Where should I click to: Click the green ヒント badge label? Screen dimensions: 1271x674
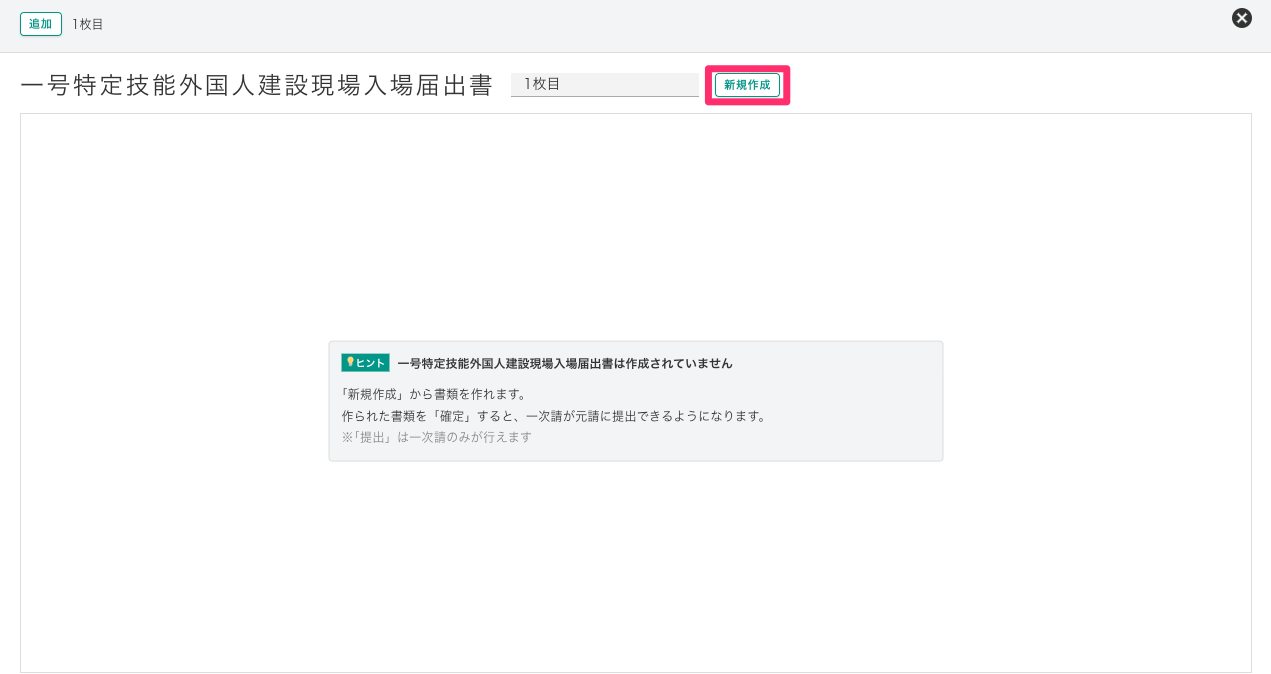pos(370,363)
